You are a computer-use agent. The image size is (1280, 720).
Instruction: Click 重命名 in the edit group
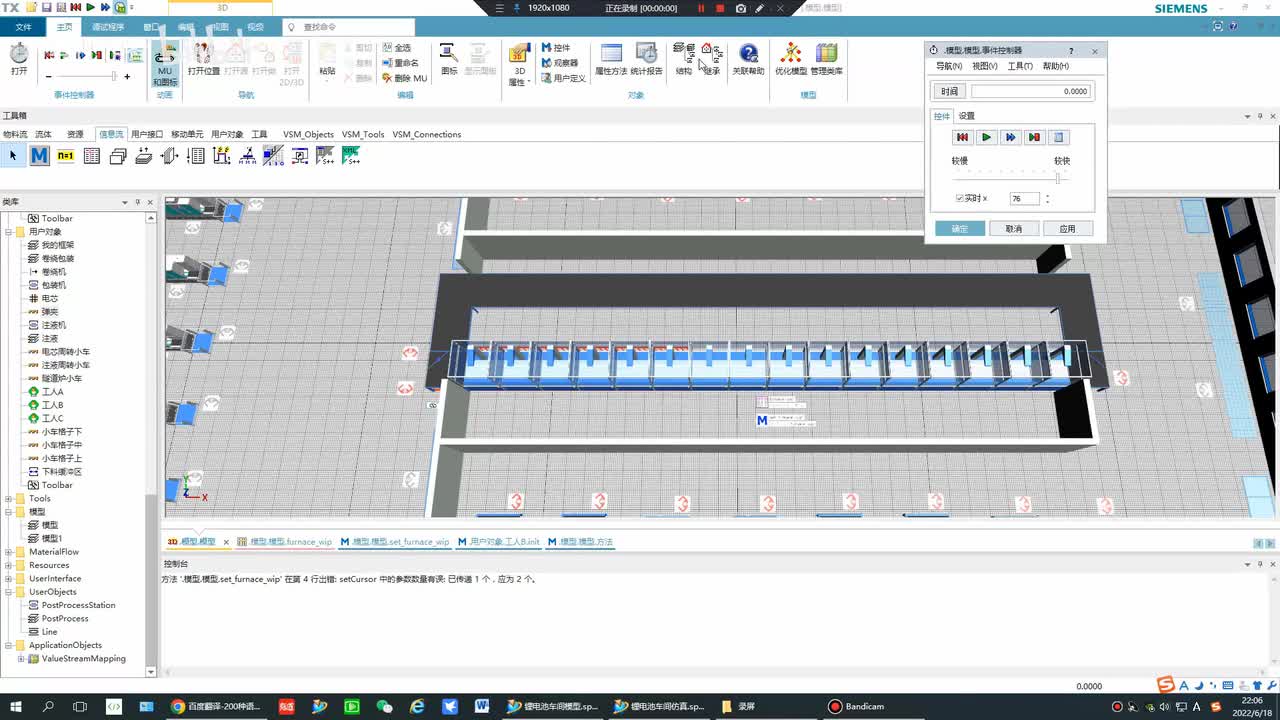(400, 63)
